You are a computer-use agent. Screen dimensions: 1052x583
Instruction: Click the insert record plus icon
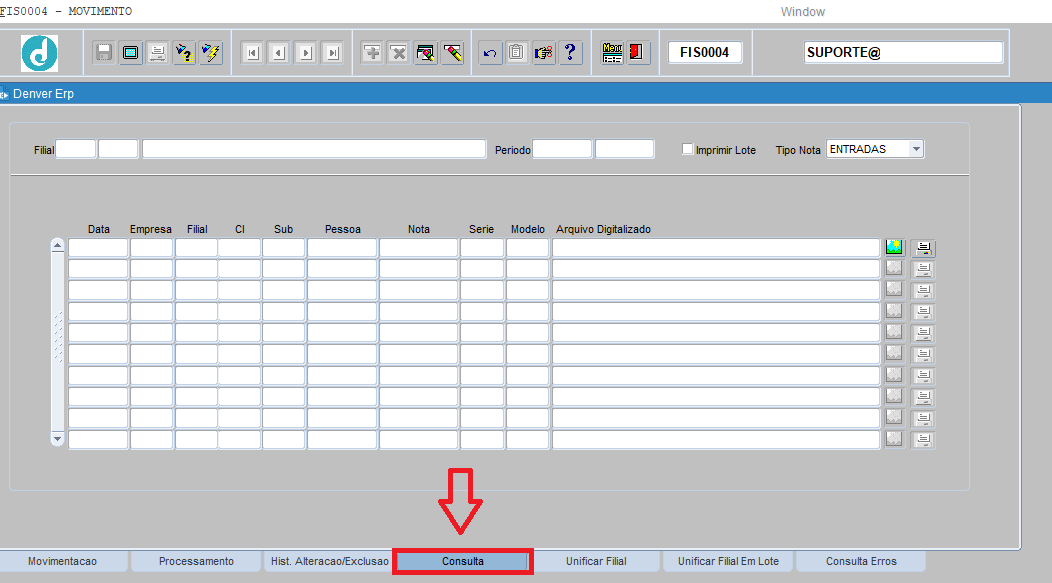pos(372,52)
